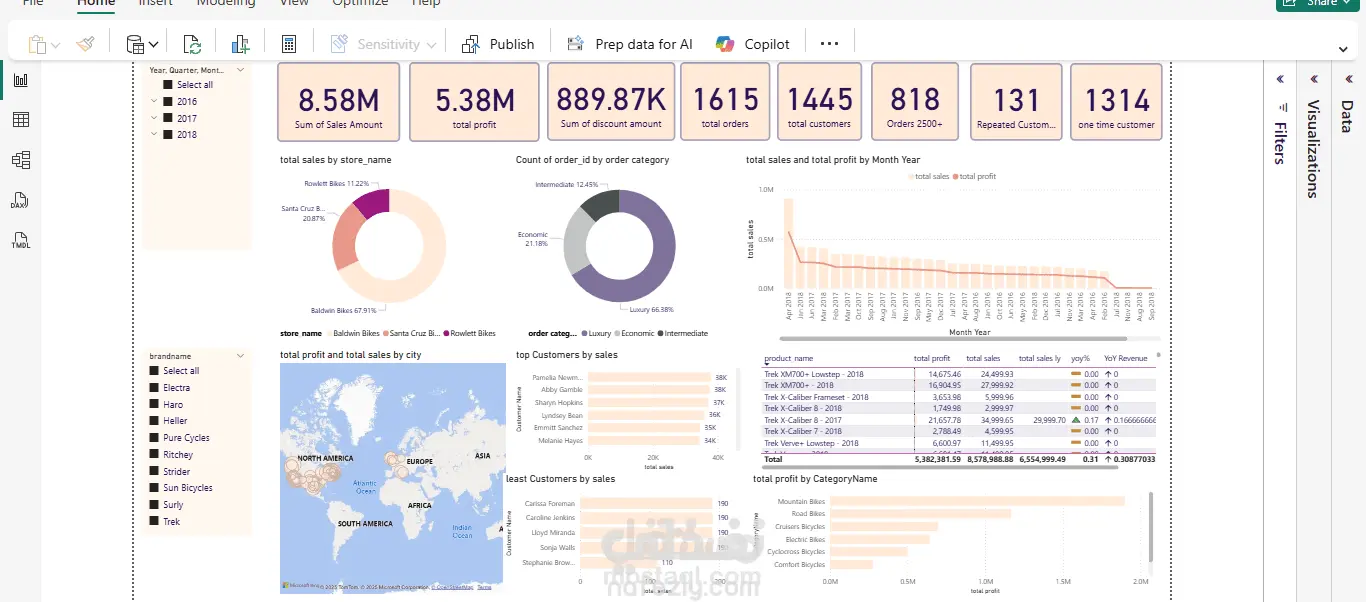The height and width of the screenshot is (602, 1366).
Task: Open Copilot from the ribbon
Action: 753,44
